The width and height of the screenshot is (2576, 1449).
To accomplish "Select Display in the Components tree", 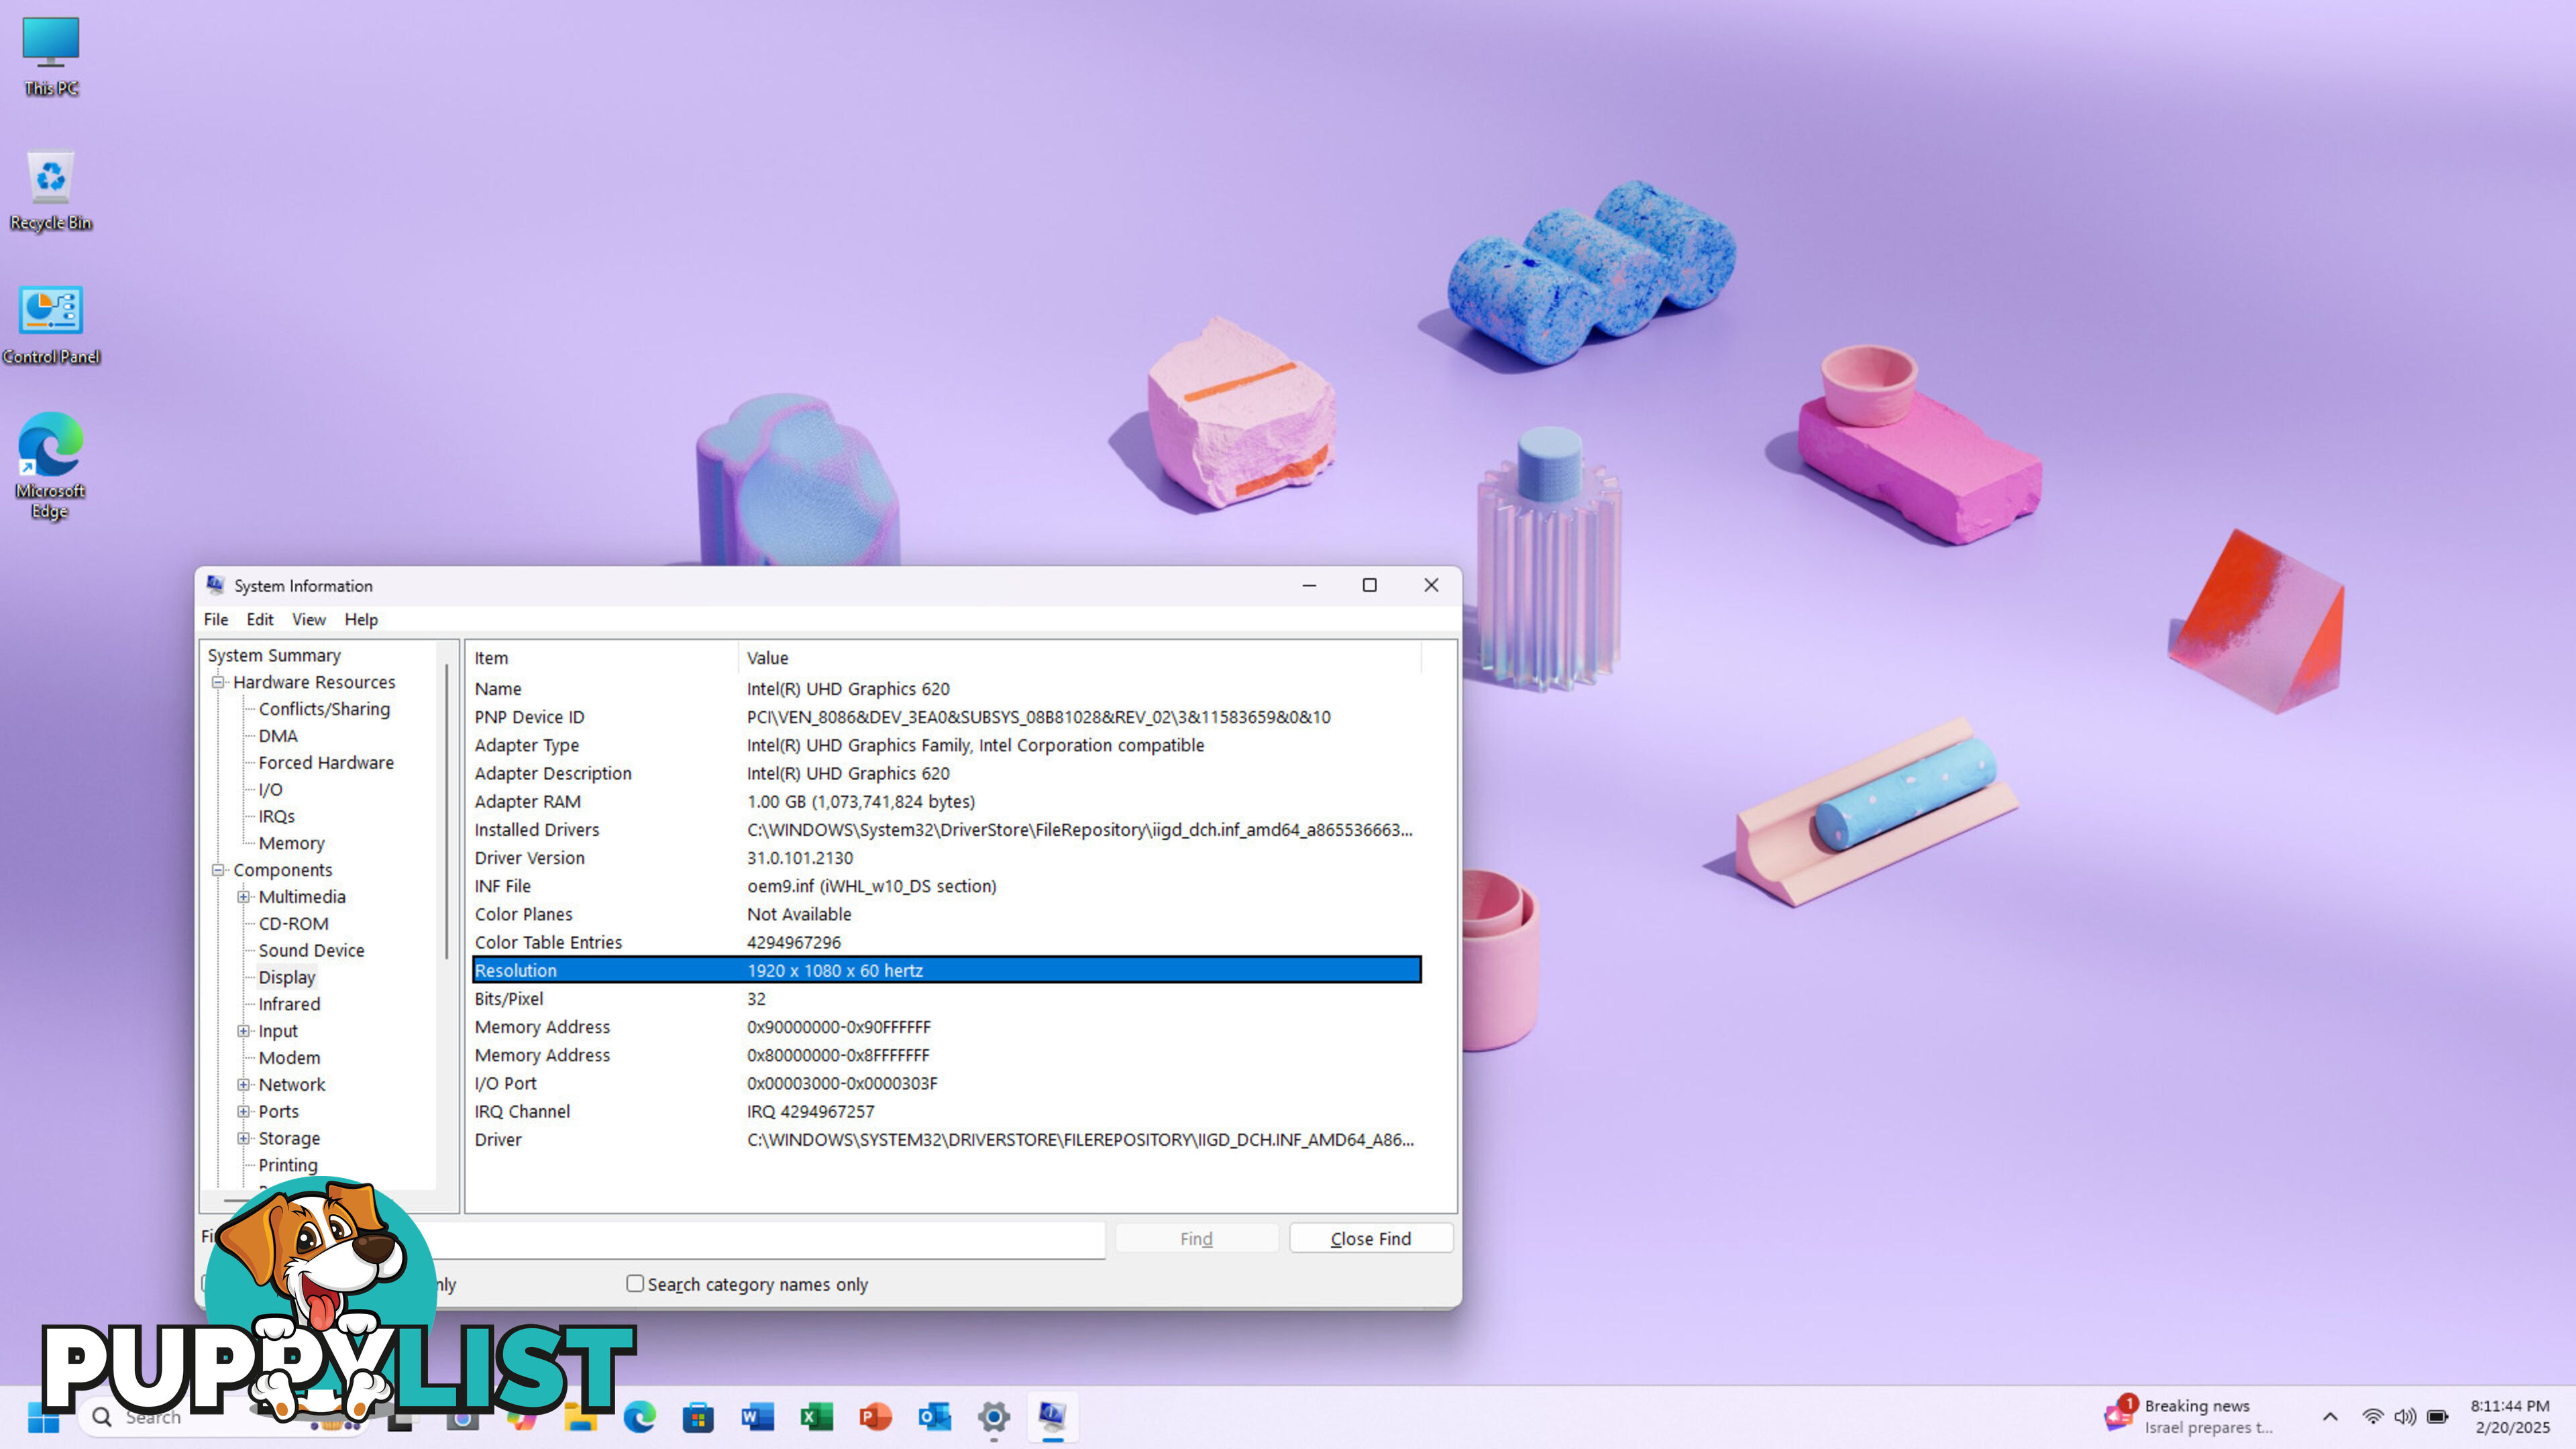I will click(287, 978).
